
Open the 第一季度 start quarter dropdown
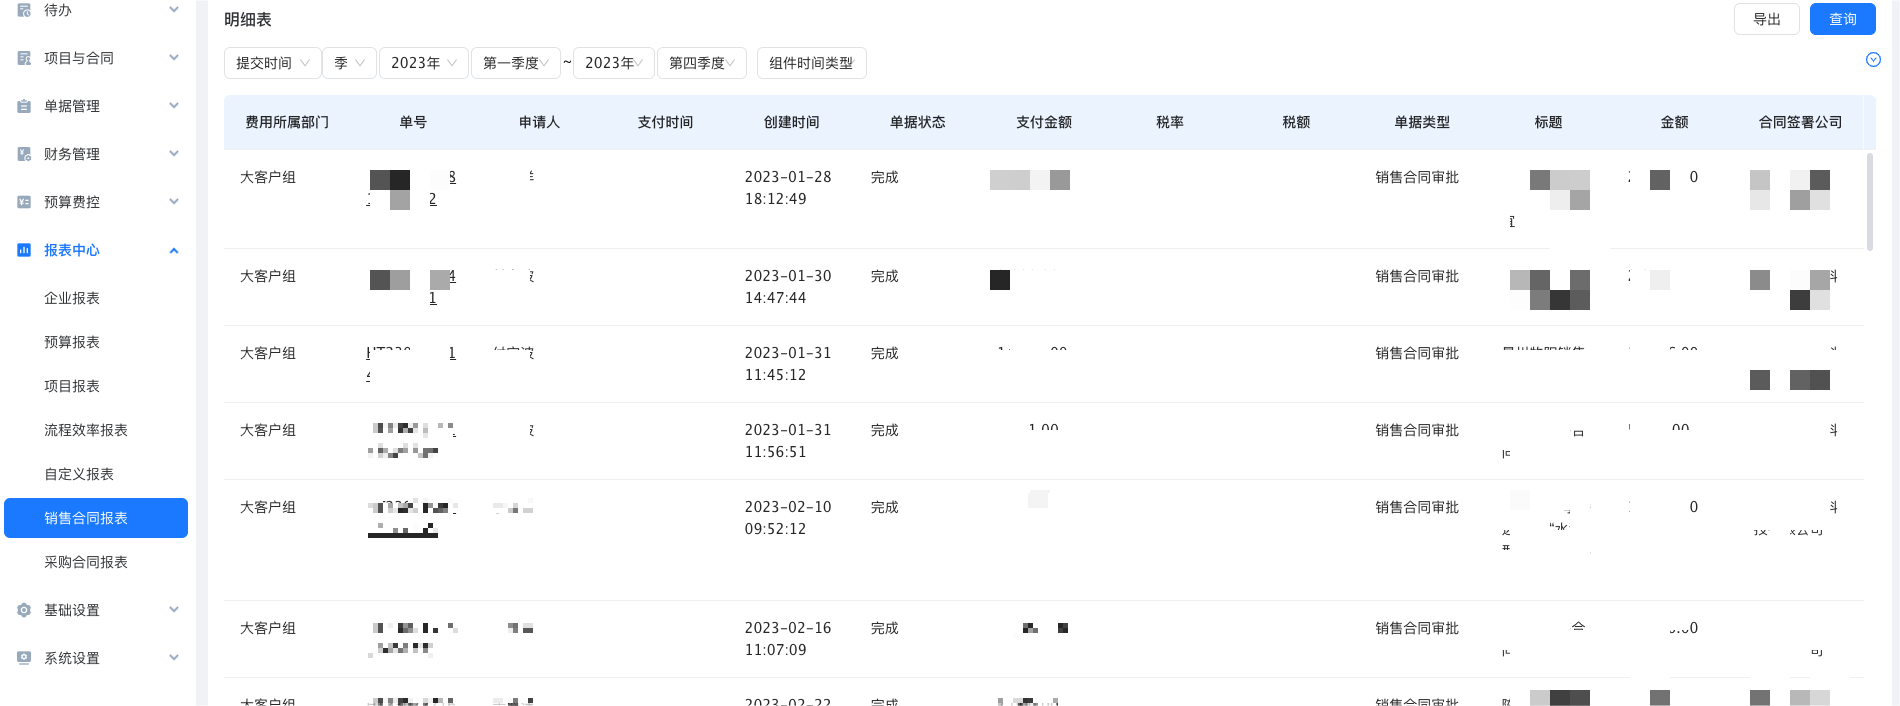point(515,63)
